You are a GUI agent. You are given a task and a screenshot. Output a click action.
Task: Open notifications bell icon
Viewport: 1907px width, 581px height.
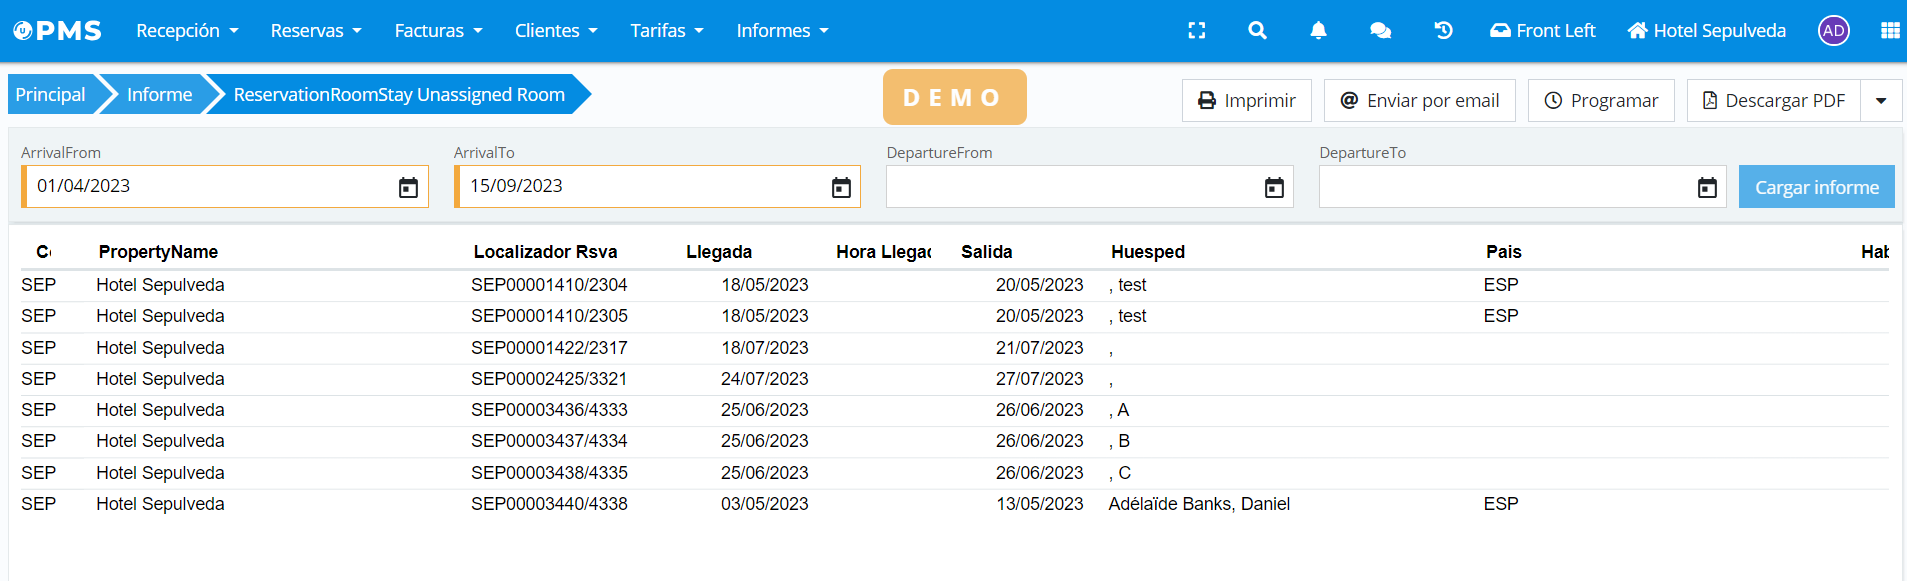click(x=1318, y=31)
